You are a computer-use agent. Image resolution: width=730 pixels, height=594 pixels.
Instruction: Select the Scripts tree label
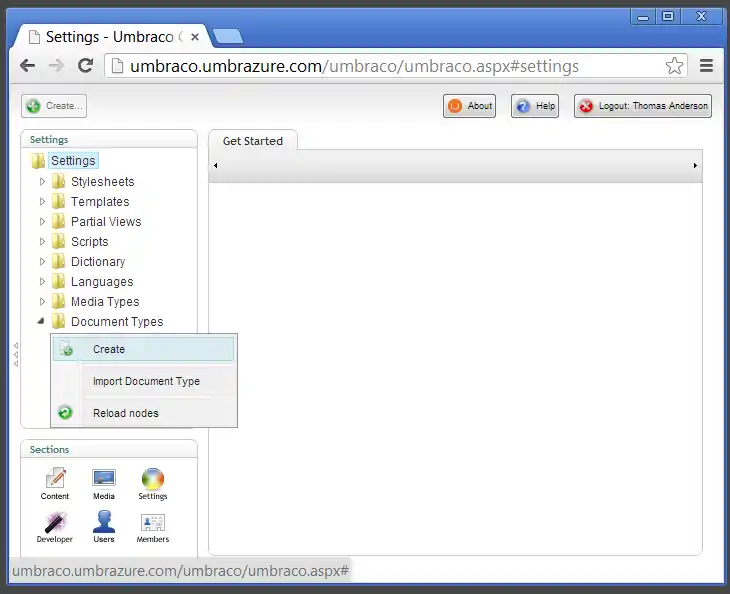[89, 242]
